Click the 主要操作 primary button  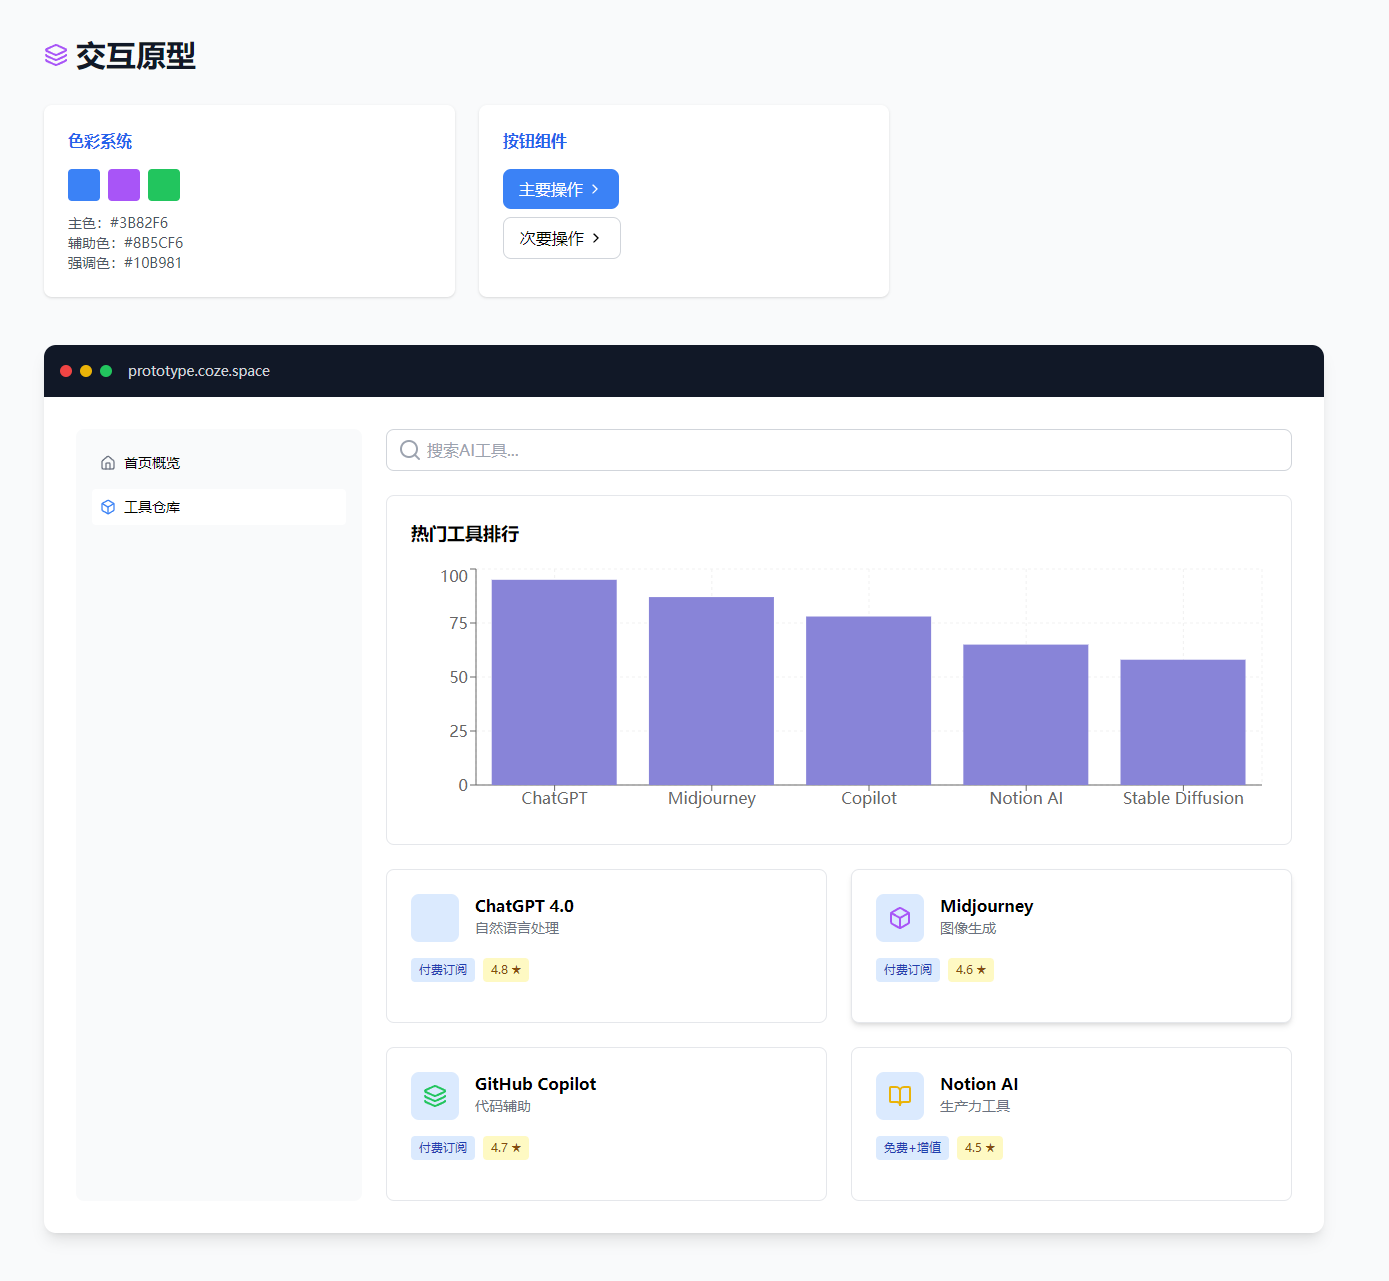tap(561, 189)
